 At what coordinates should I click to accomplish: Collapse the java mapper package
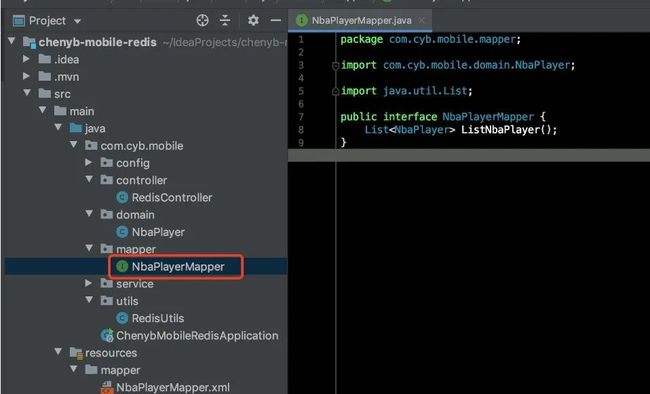89,248
